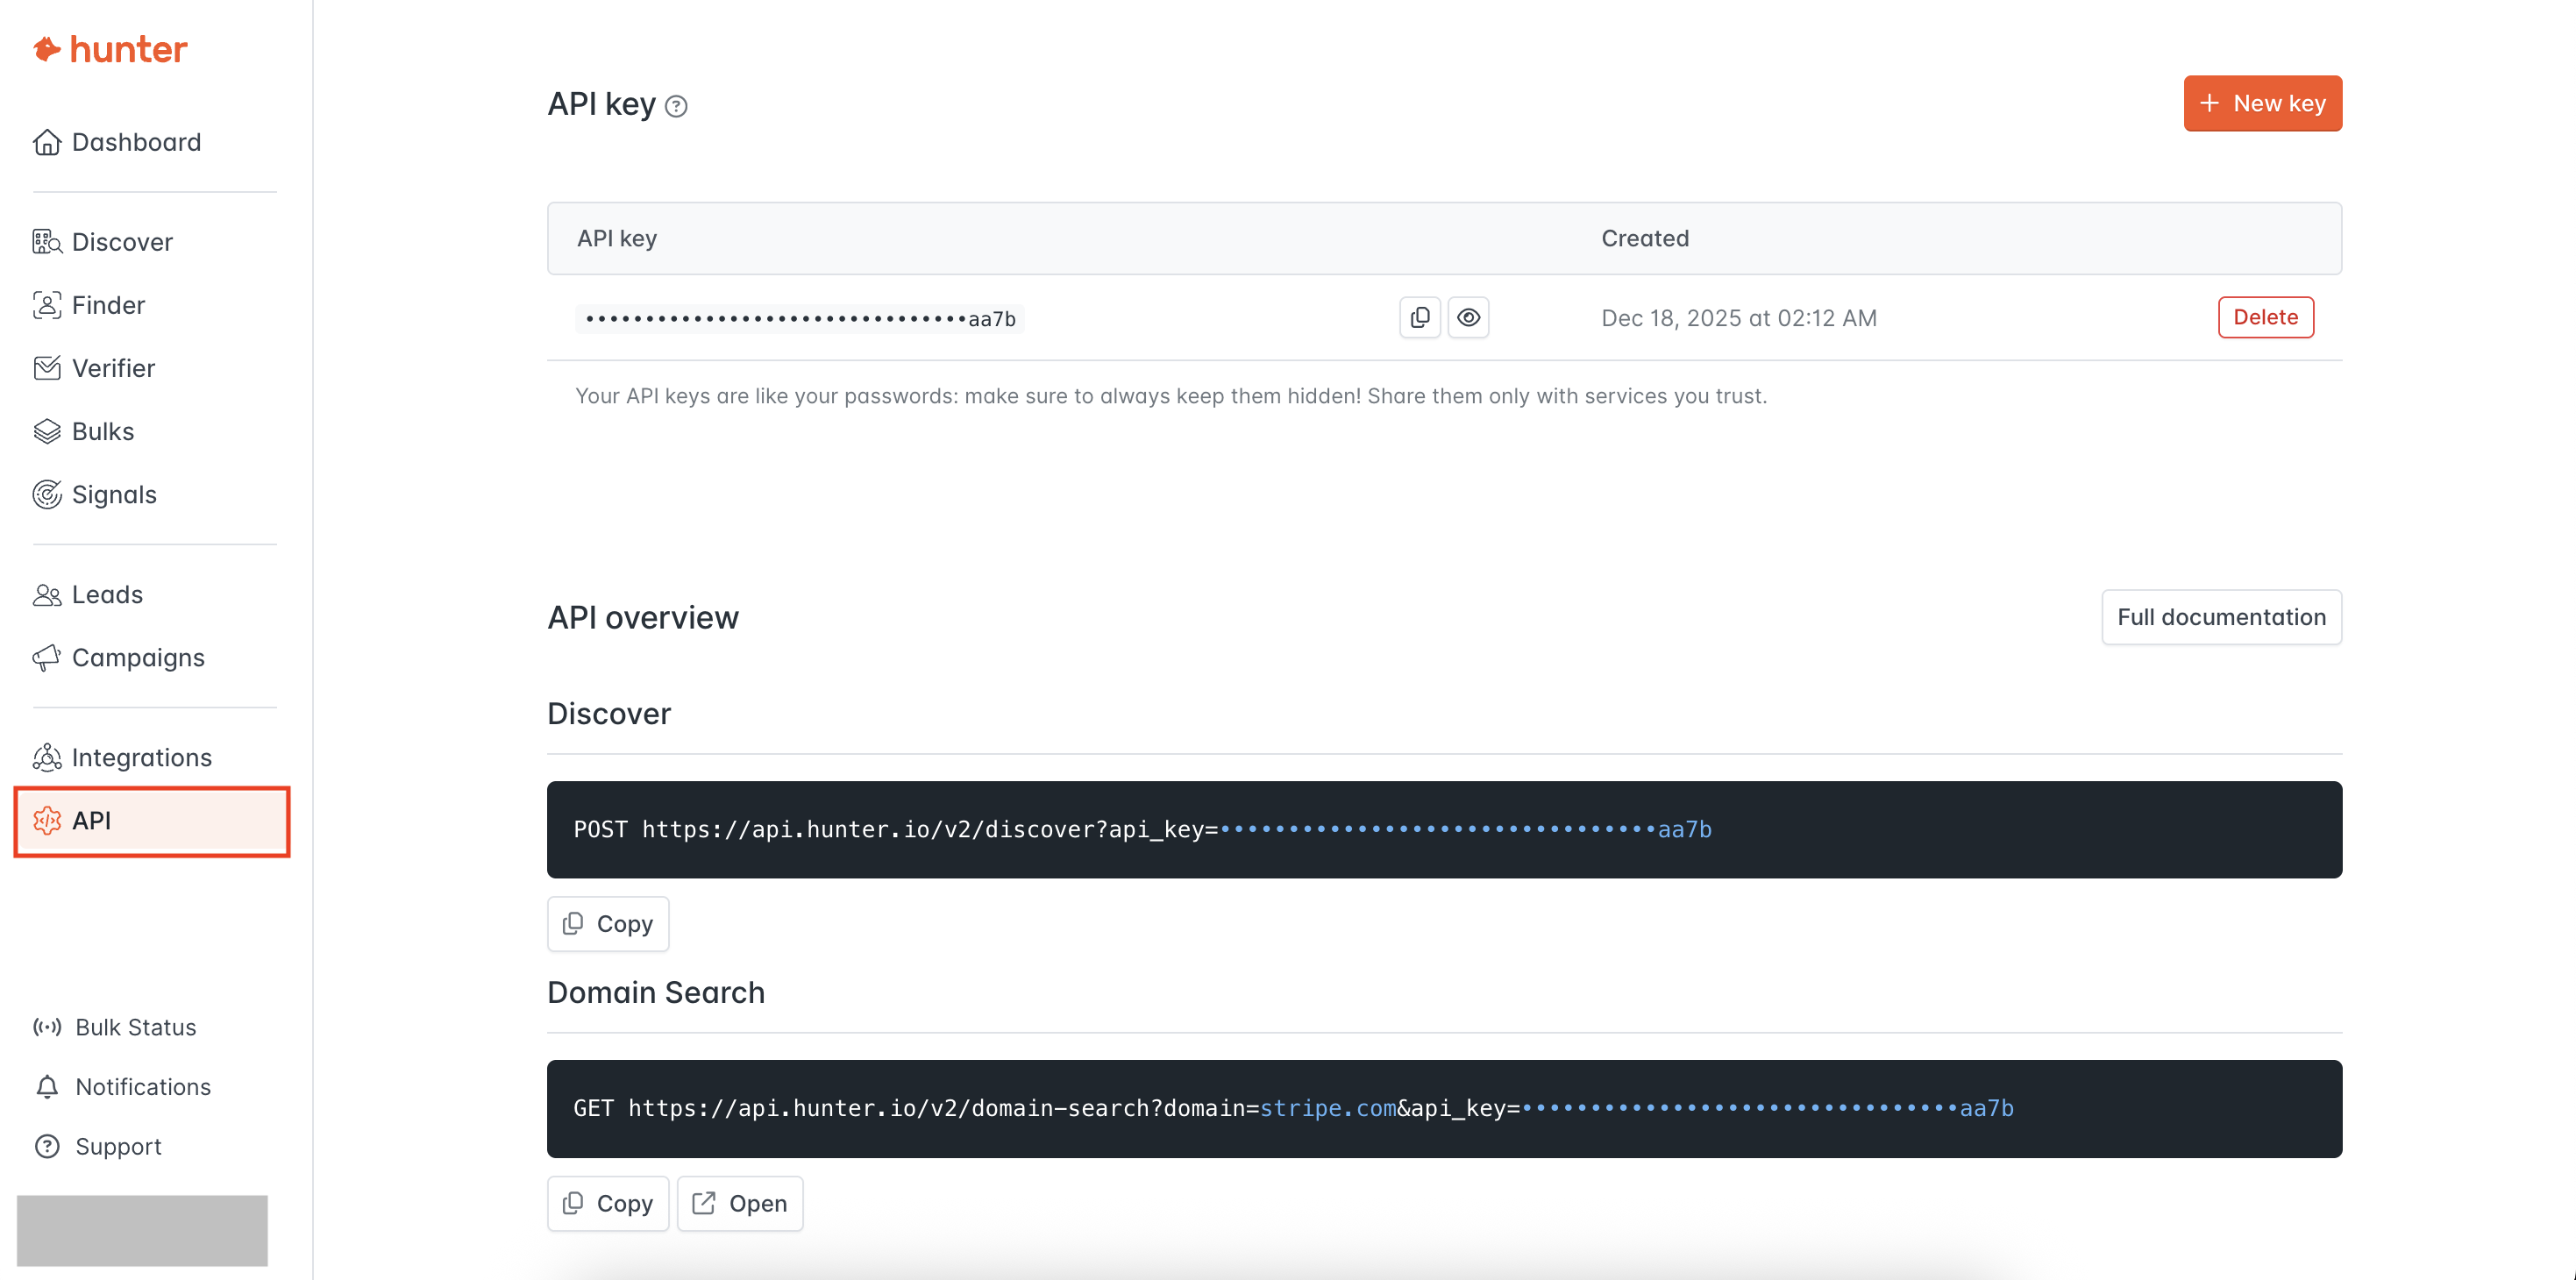Create a New key

coord(2262,103)
